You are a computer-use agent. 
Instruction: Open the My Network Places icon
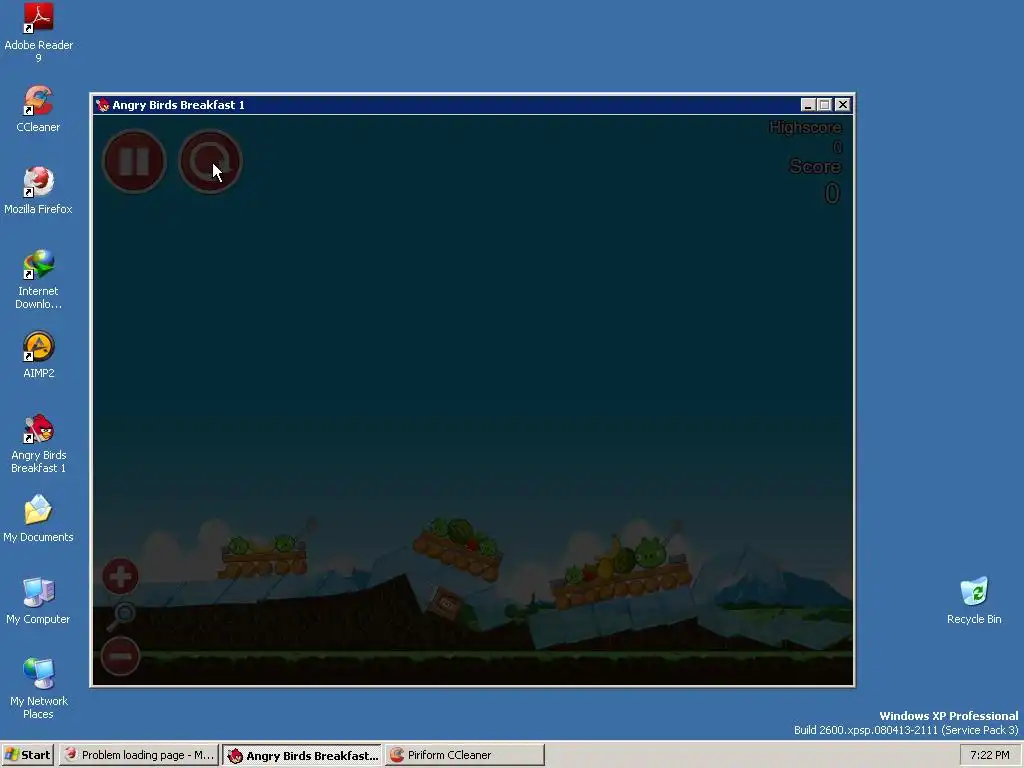pos(39,690)
